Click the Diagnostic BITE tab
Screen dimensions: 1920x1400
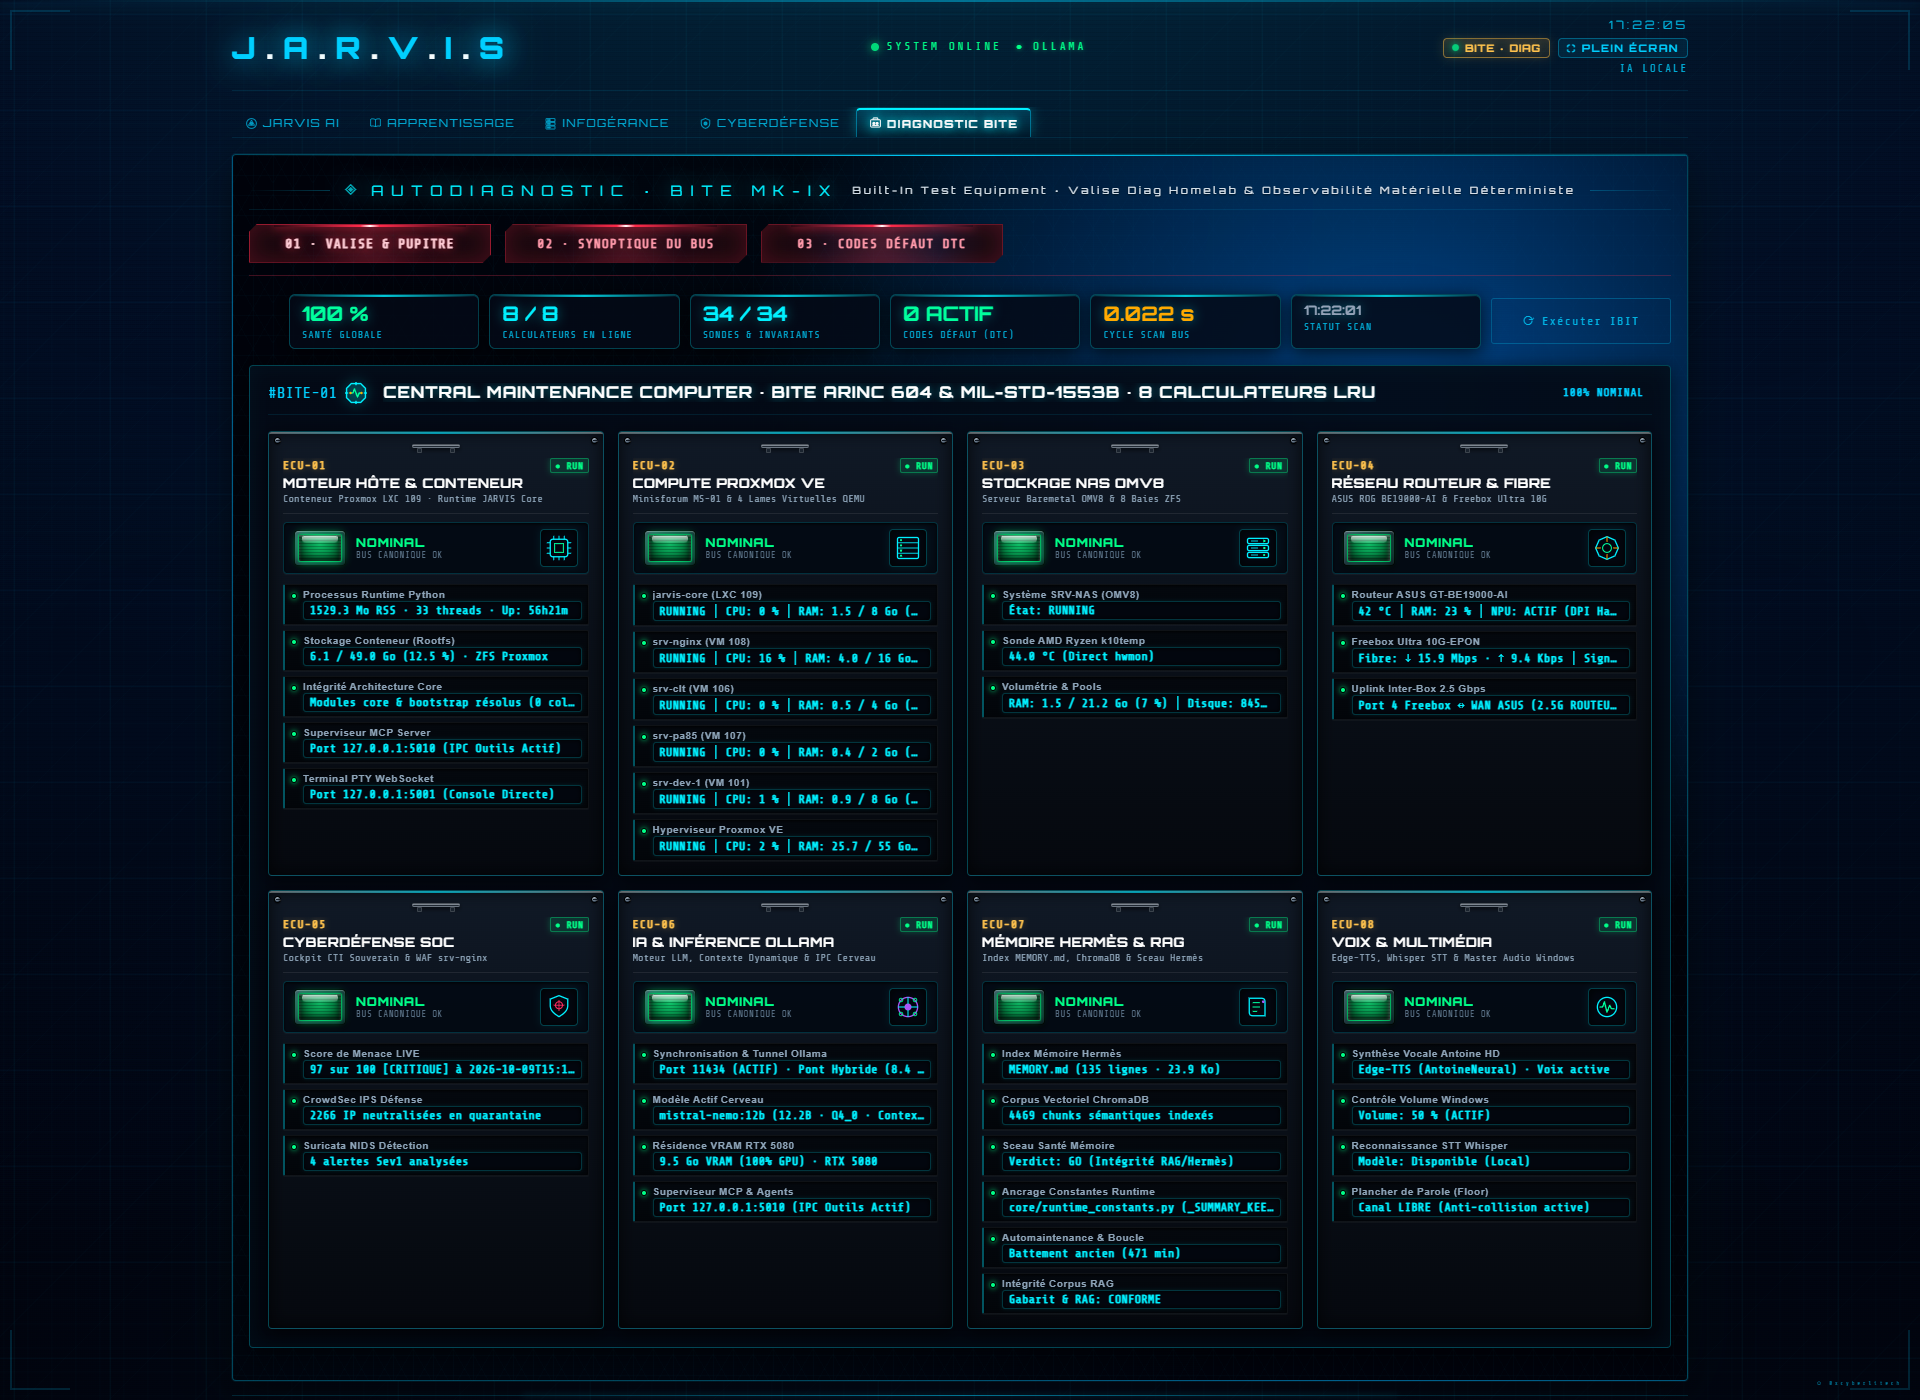943,123
